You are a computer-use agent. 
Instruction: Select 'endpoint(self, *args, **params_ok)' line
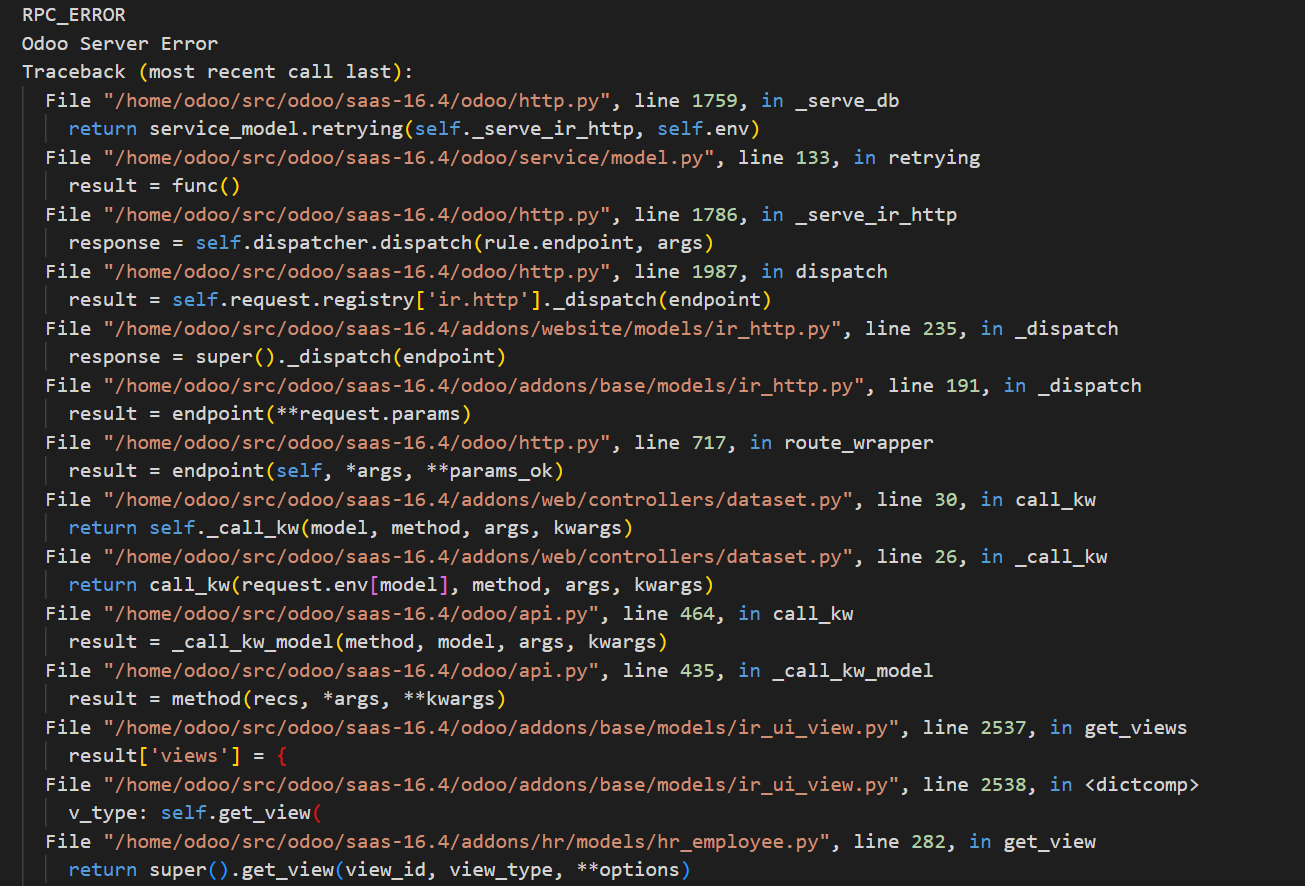click(316, 471)
